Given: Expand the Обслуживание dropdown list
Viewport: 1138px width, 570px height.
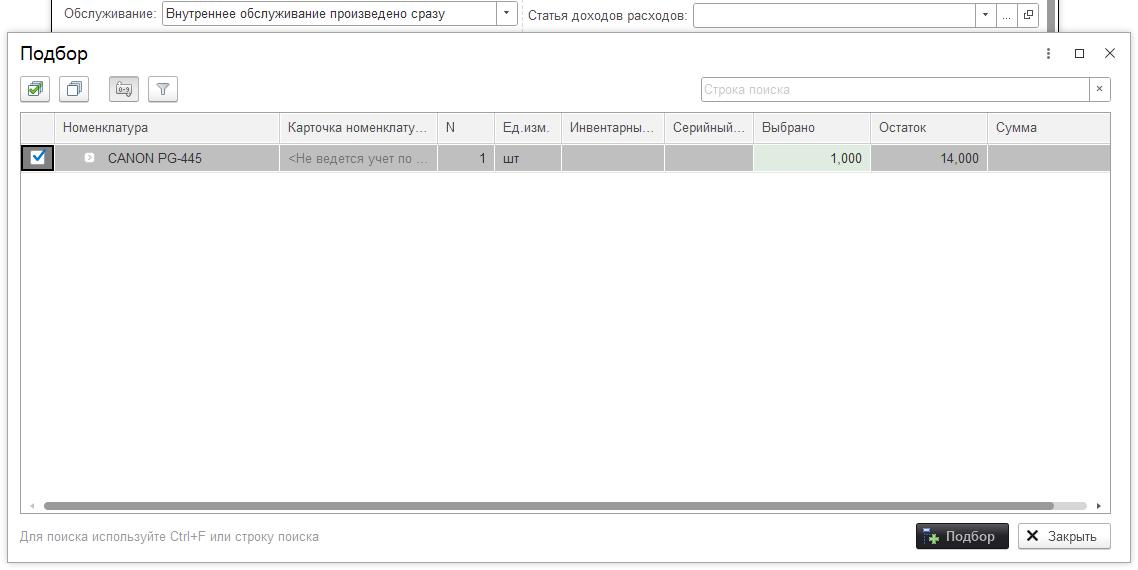Looking at the screenshot, I should tap(507, 14).
